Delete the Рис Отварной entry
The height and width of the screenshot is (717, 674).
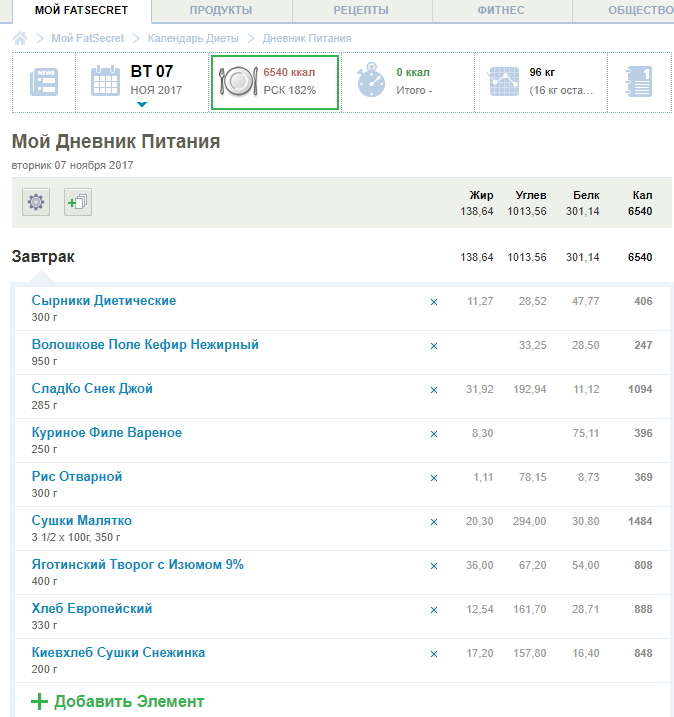click(x=434, y=478)
